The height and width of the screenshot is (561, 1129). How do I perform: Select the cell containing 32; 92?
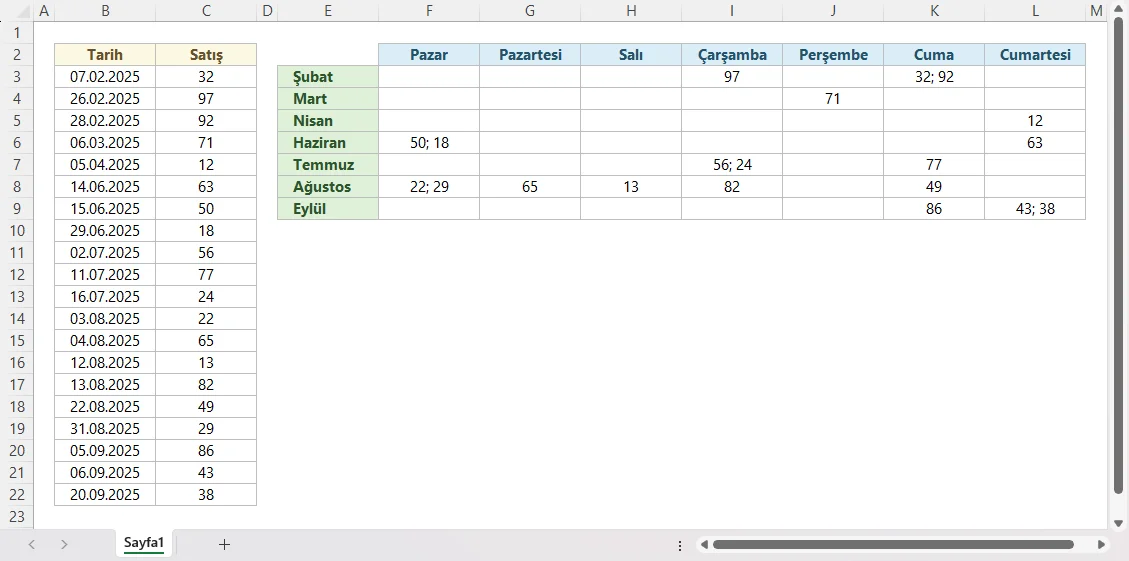click(x=934, y=77)
